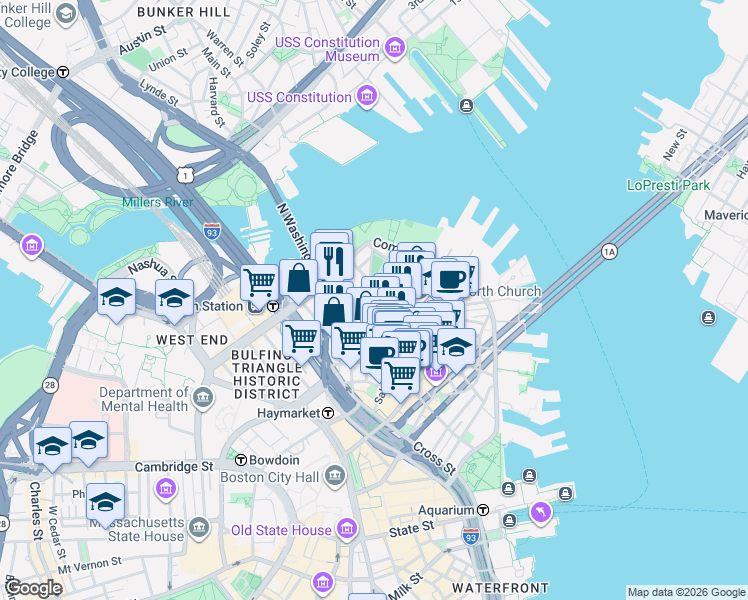This screenshot has width=748, height=600.
Task: Click the Lynde St street label
Action: [159, 93]
